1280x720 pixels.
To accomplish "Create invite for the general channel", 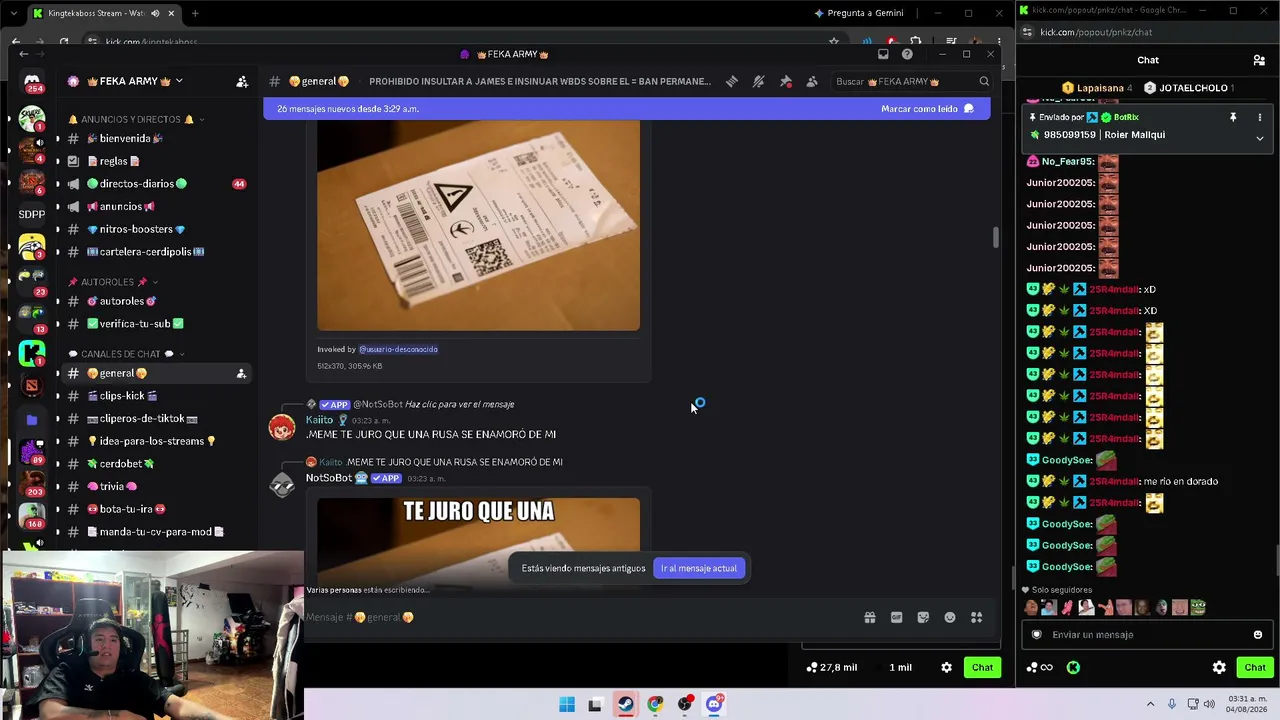I will tap(241, 373).
